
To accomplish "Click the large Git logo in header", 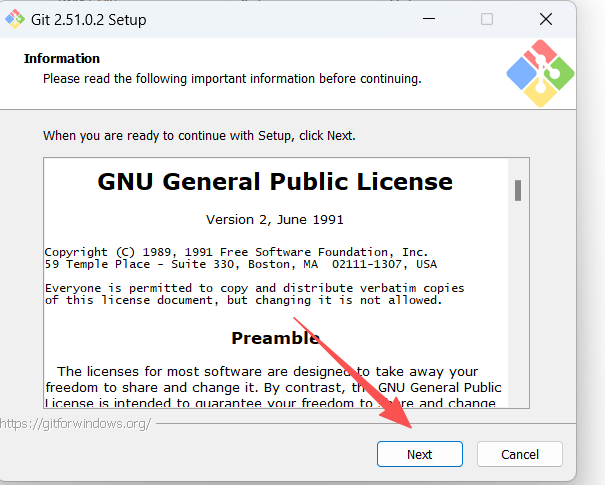I will coord(540,73).
